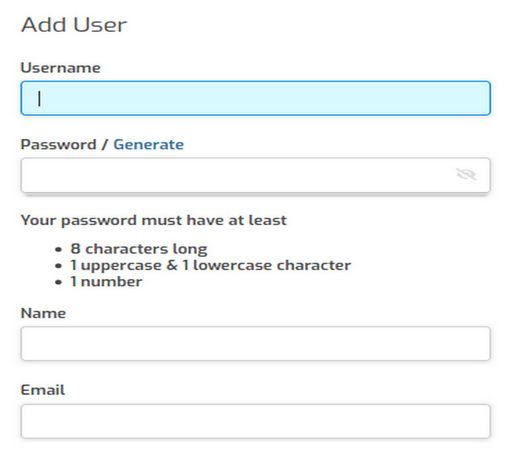Click the uppercase and lowercase requirement line
The height and width of the screenshot is (450, 505).
tap(210, 265)
